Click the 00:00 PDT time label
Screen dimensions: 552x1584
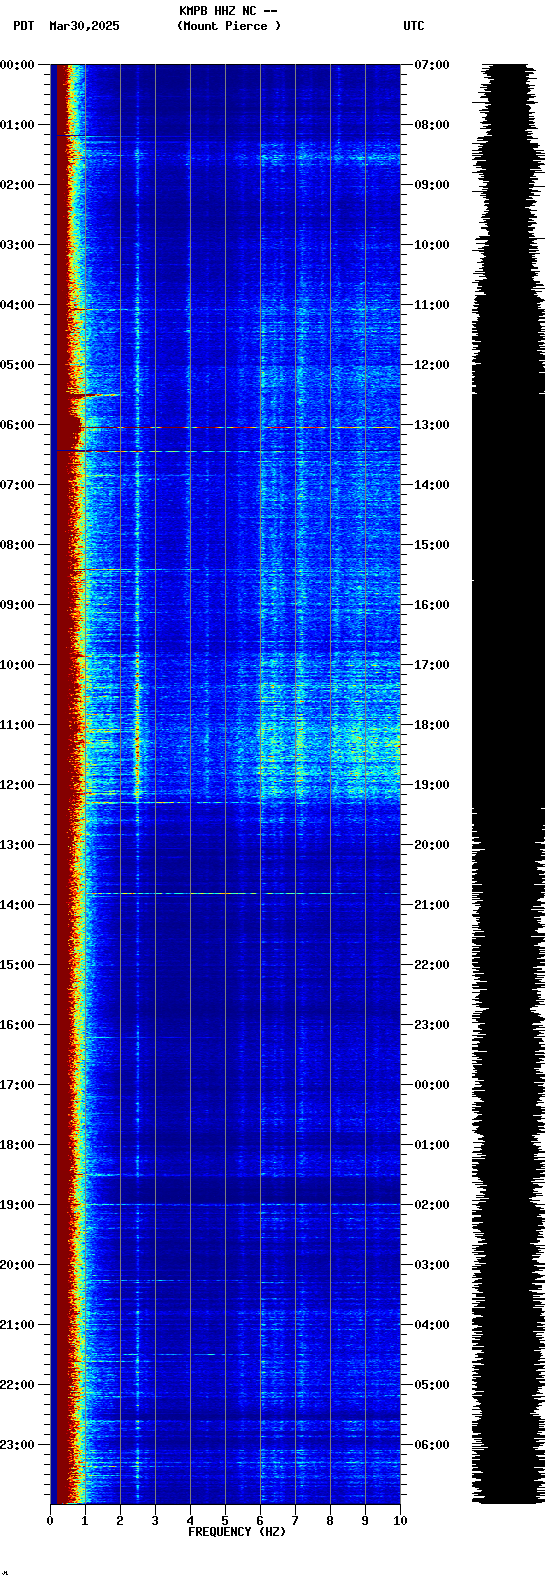(x=17, y=65)
